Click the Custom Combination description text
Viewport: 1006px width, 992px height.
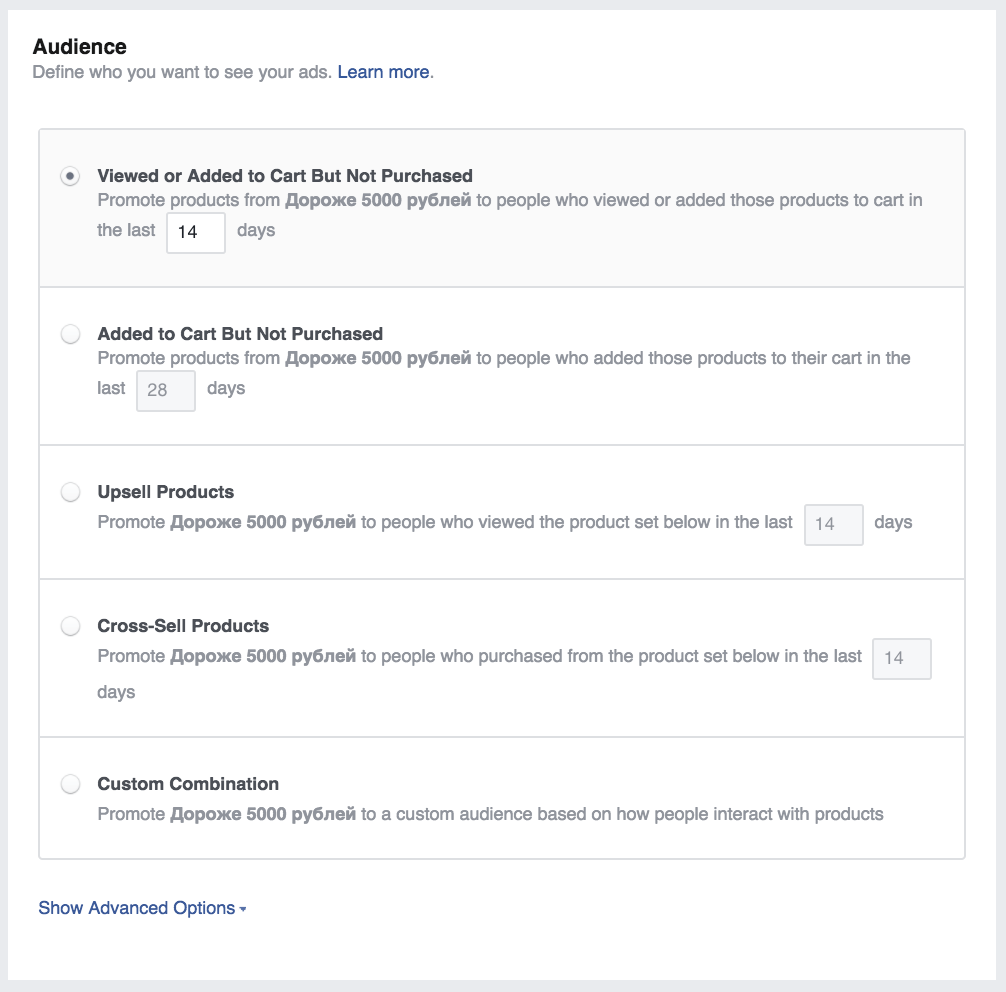coord(490,814)
